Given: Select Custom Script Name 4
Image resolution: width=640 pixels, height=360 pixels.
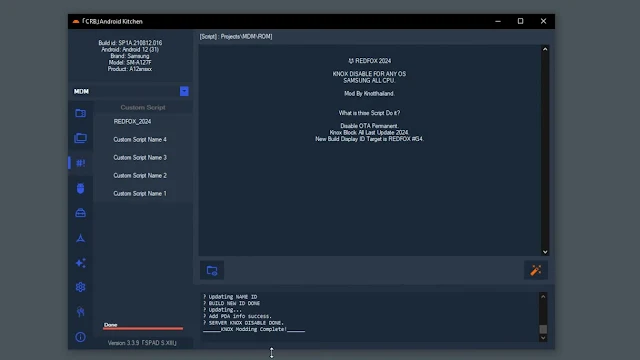Looking at the screenshot, I should 140,140.
